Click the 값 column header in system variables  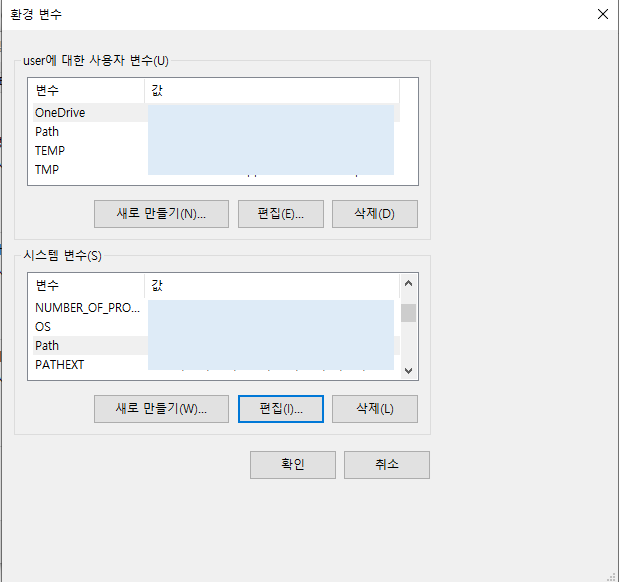coord(272,285)
